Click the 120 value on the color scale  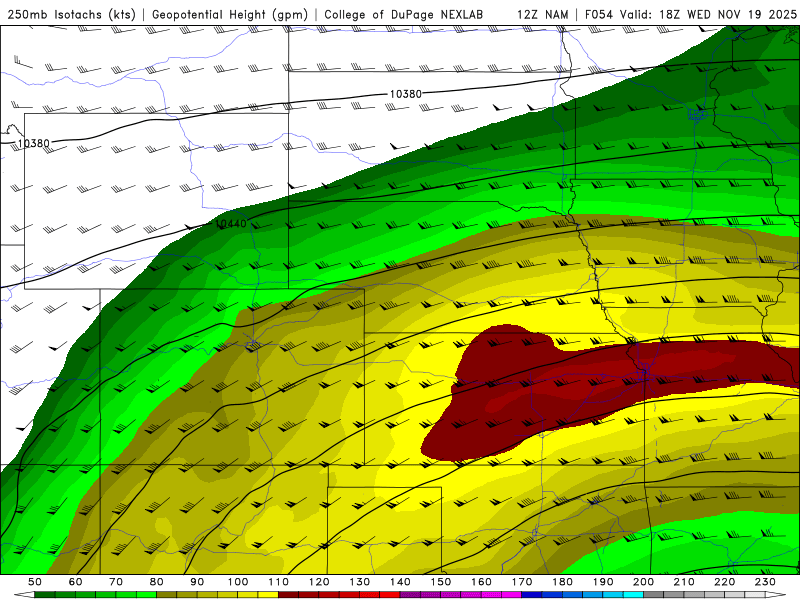319,582
